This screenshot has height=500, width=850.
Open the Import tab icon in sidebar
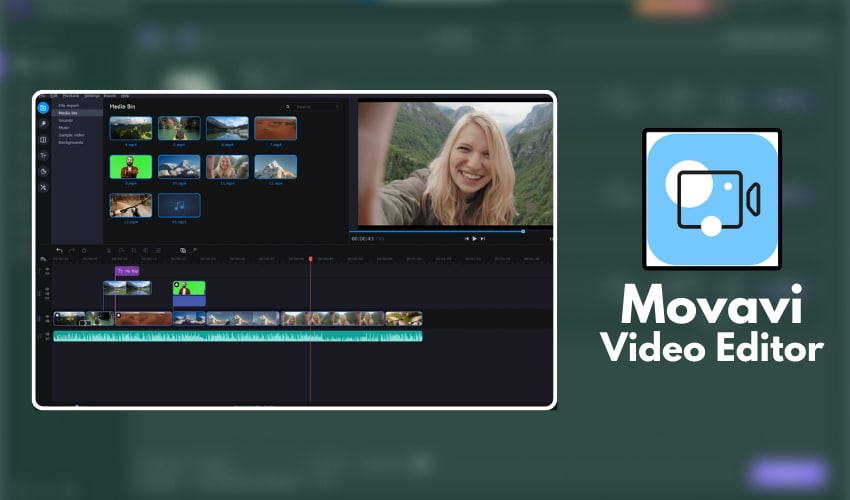(43, 108)
